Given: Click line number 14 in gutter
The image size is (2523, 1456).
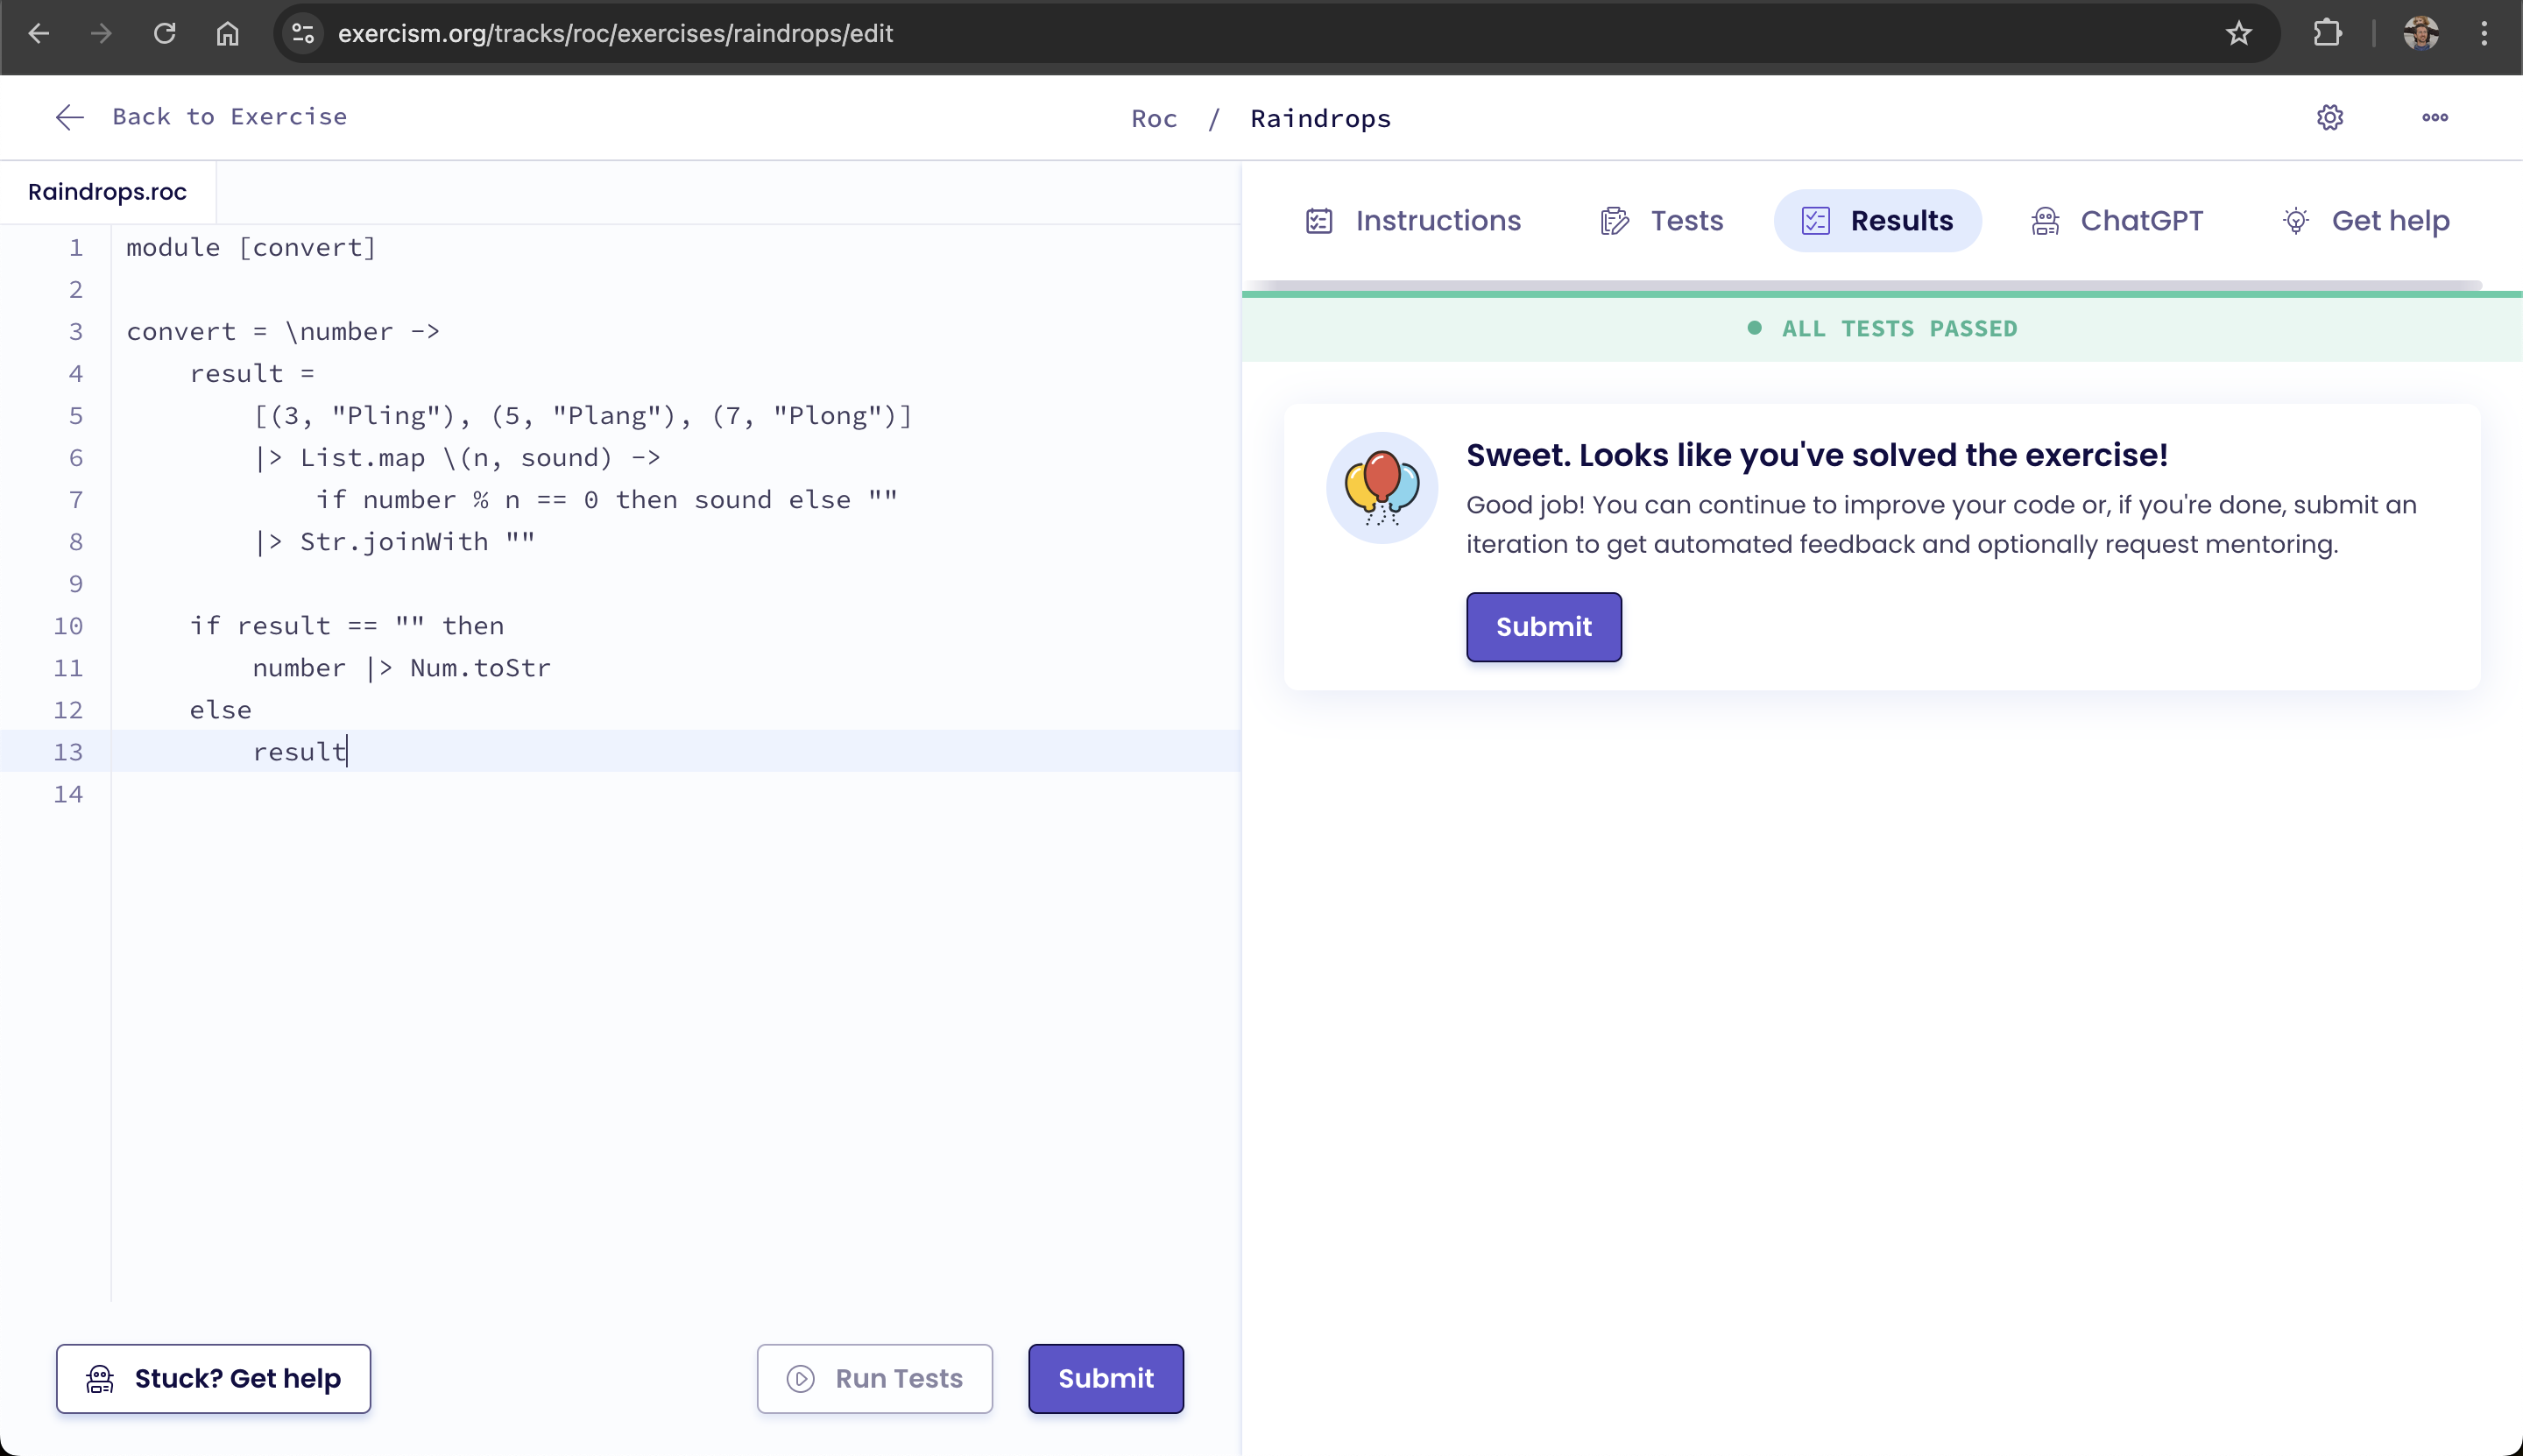Looking at the screenshot, I should click(68, 794).
